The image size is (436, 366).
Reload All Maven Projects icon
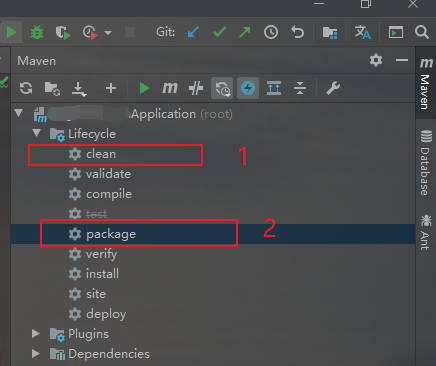(x=26, y=88)
